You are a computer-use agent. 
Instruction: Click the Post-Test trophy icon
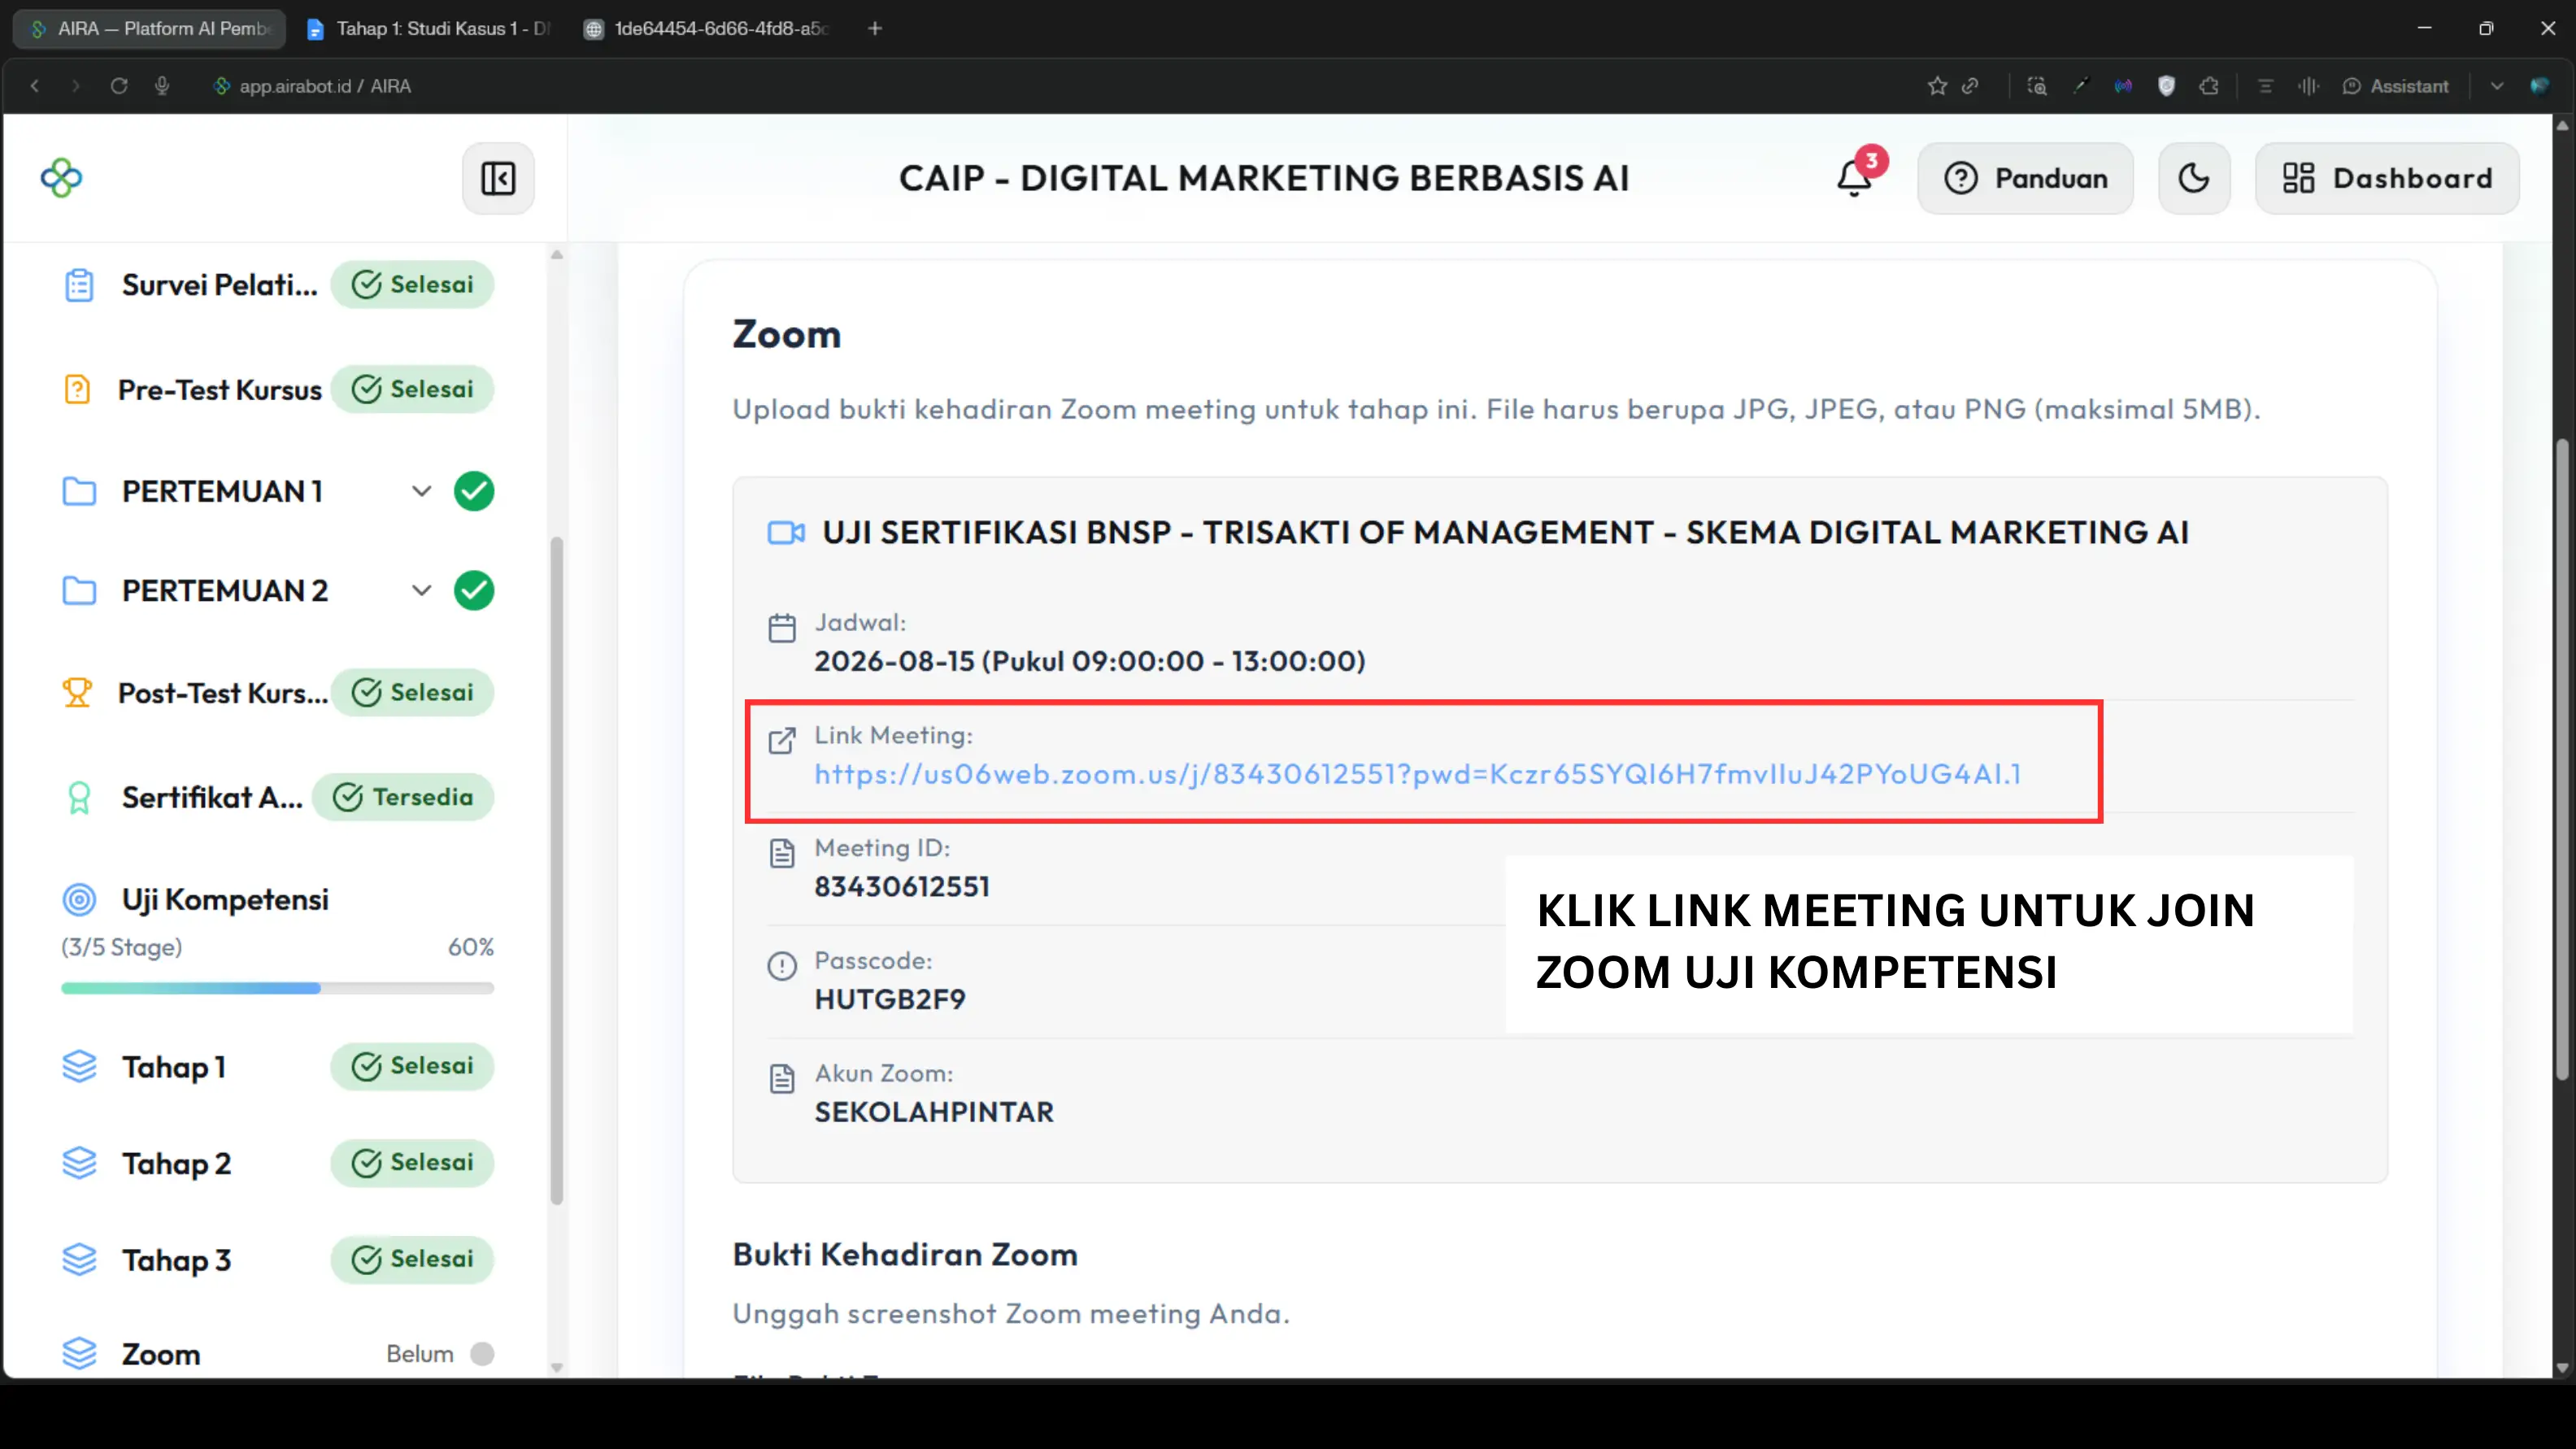point(77,693)
